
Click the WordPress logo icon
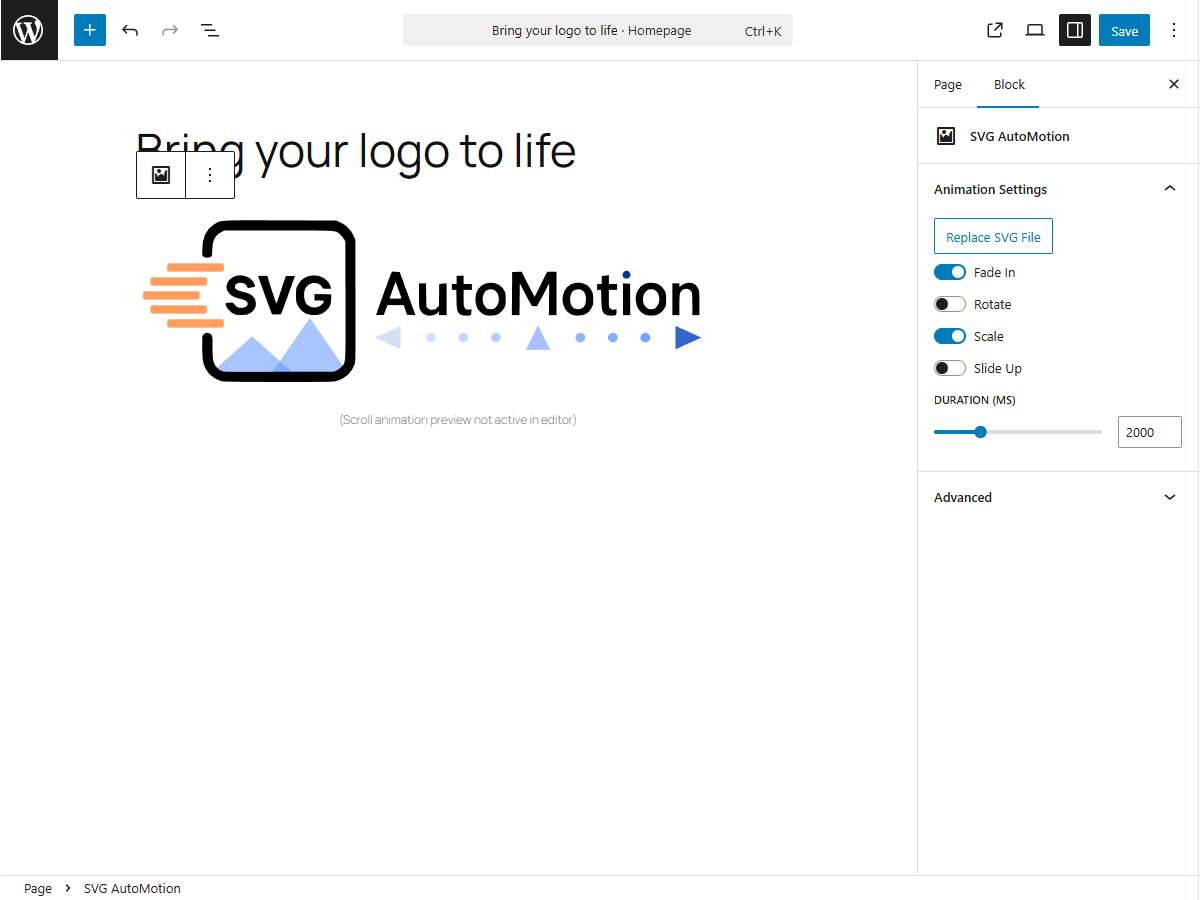[29, 30]
